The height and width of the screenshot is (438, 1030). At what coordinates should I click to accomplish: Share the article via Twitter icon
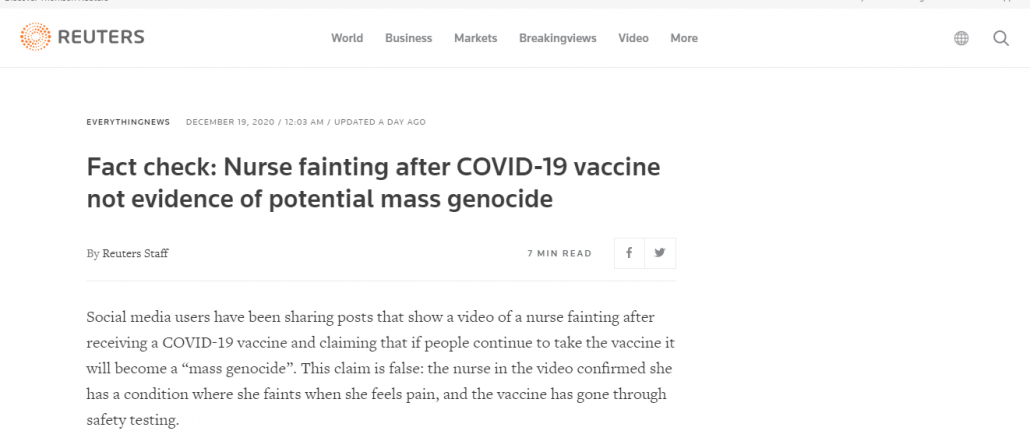coord(660,253)
